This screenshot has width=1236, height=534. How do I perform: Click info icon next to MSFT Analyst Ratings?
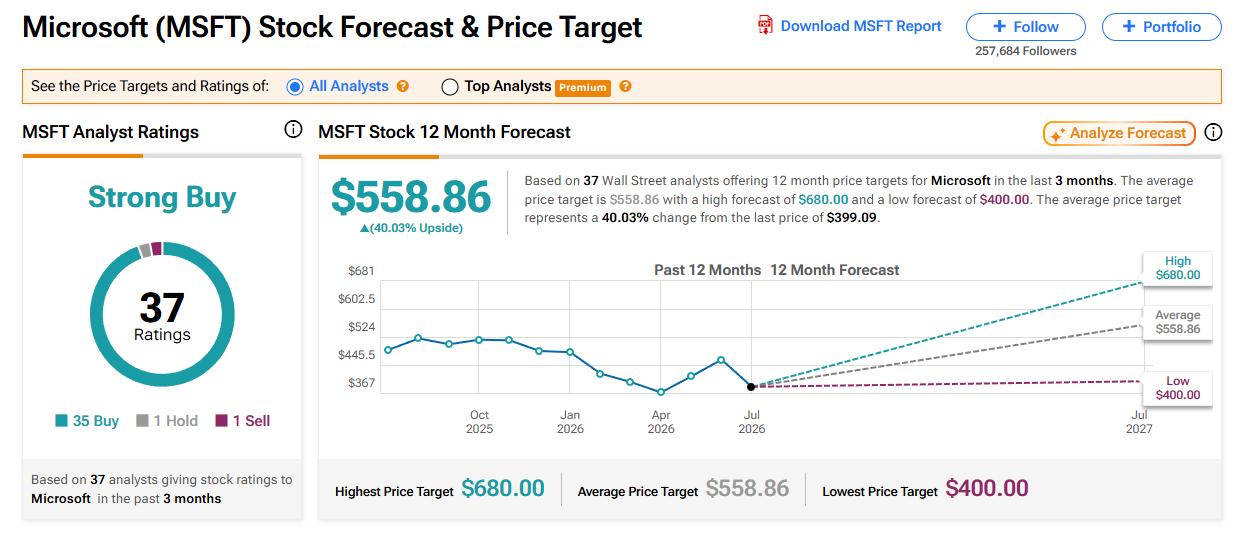tap(293, 130)
